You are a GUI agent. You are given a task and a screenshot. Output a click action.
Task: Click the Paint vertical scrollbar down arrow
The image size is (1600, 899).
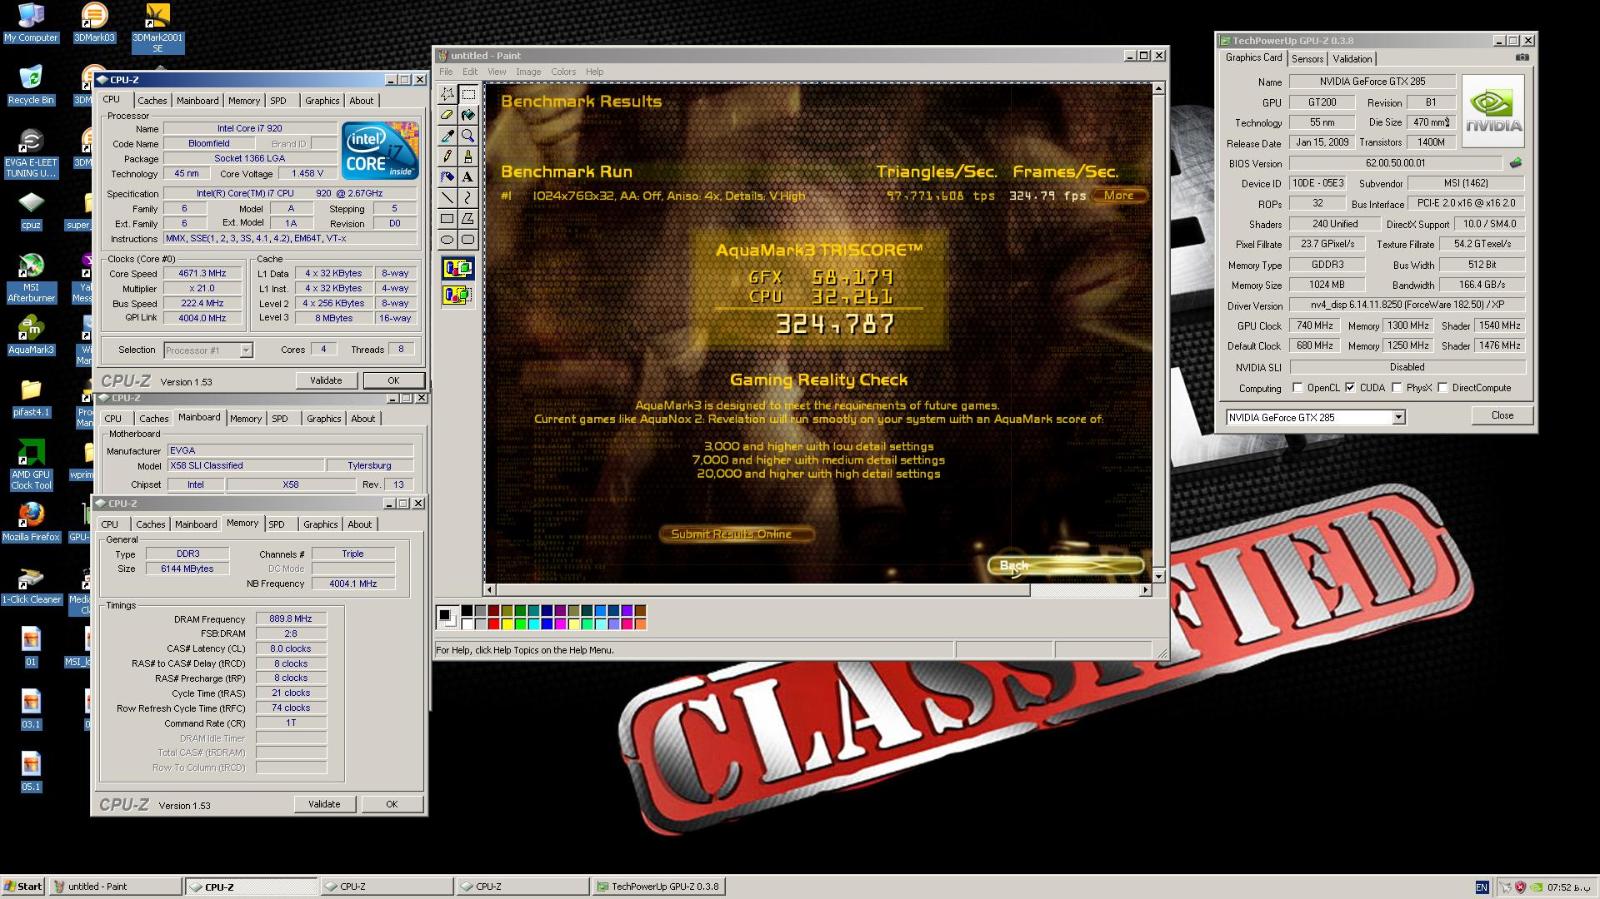(x=1158, y=576)
